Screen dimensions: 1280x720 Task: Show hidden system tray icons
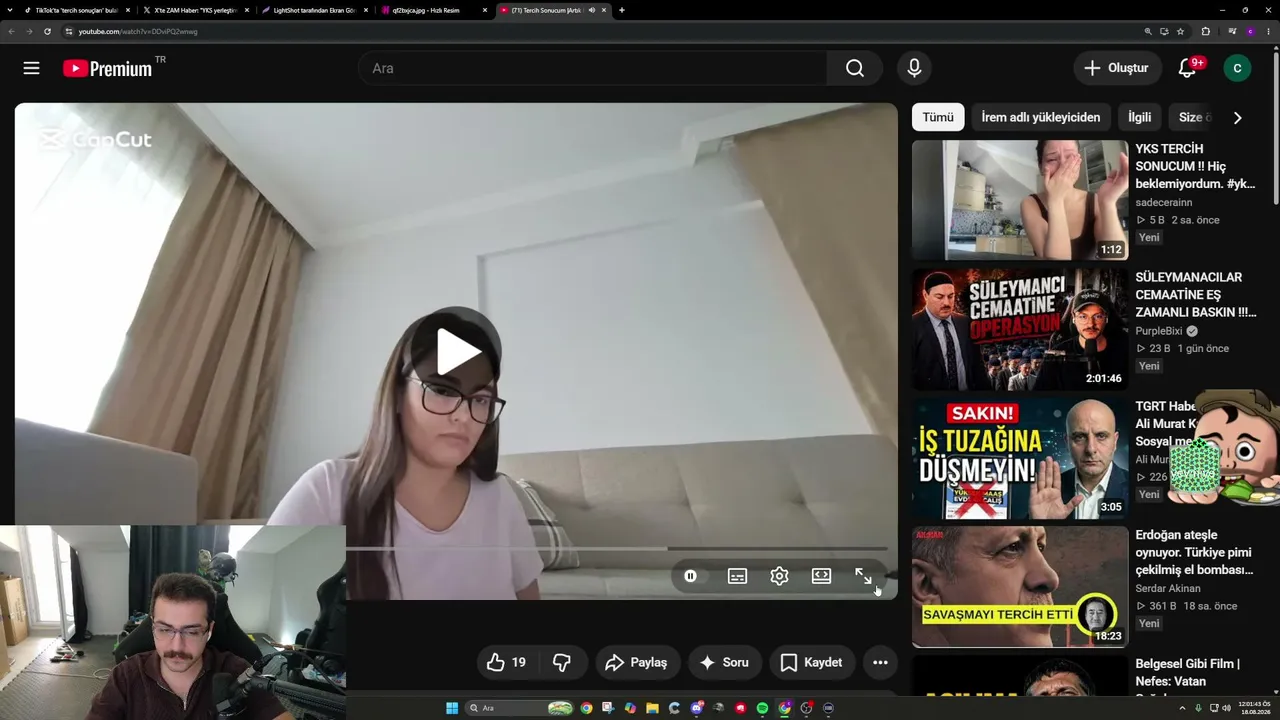tap(1181, 708)
